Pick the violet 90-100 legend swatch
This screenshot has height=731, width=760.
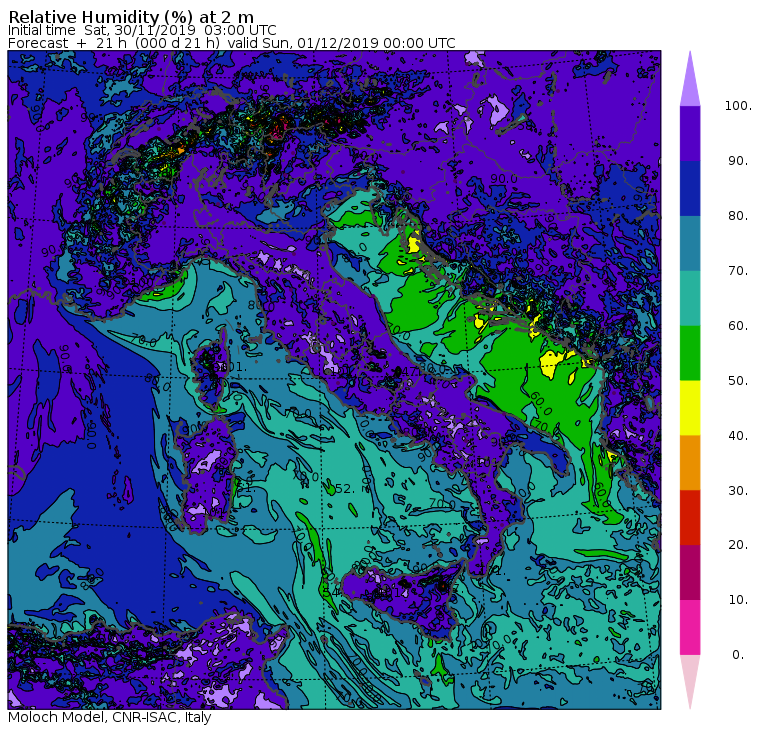pyautogui.click(x=690, y=133)
